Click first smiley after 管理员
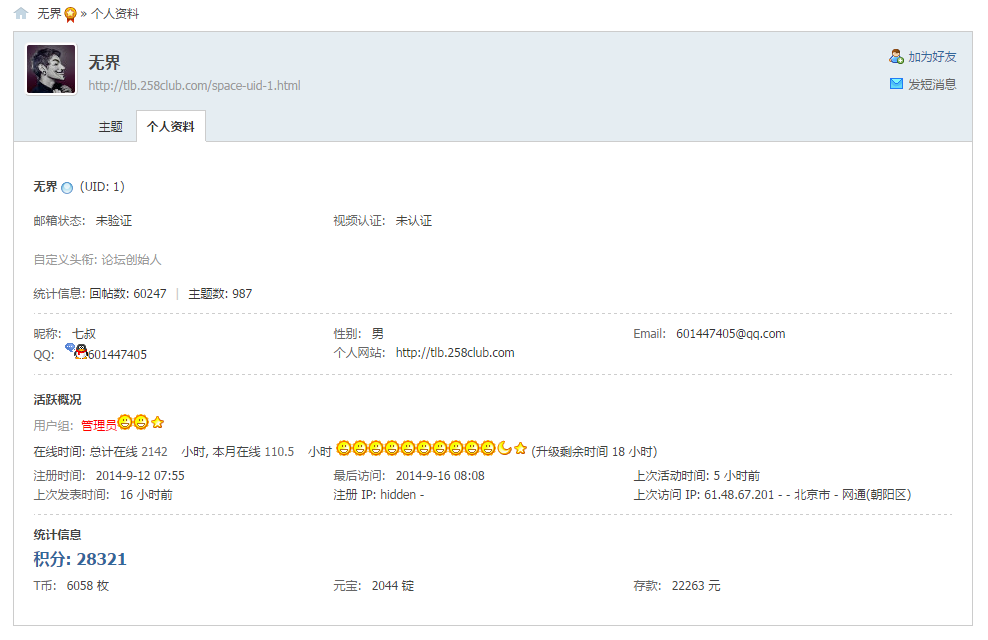 point(125,422)
